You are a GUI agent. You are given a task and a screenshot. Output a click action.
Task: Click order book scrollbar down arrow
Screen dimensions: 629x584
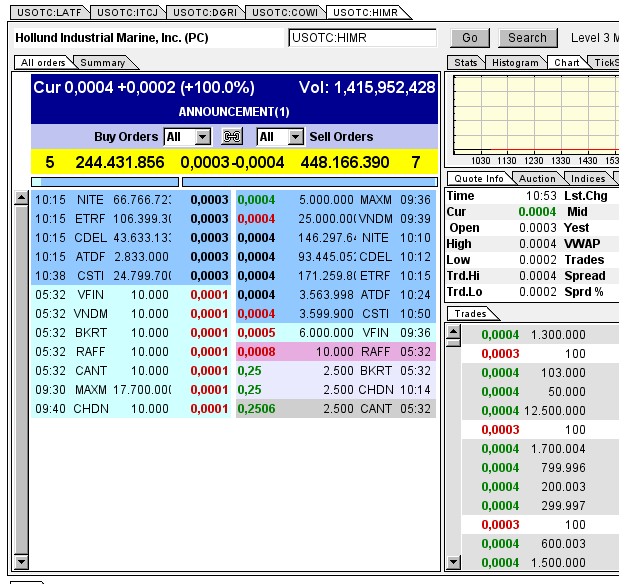click(x=21, y=562)
